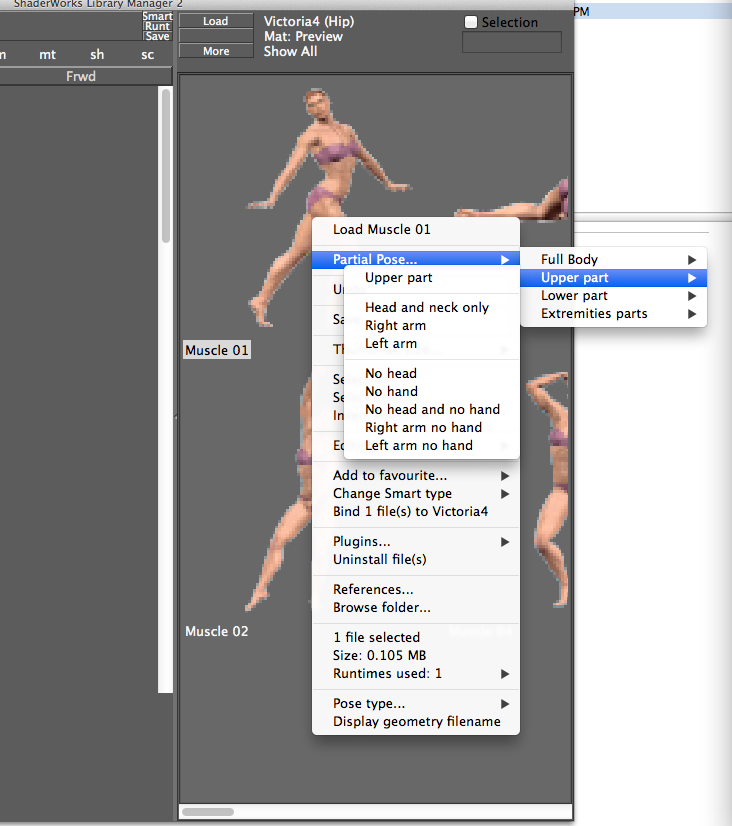Choose Right arm no hand option
This screenshot has width=732, height=826.
point(422,428)
